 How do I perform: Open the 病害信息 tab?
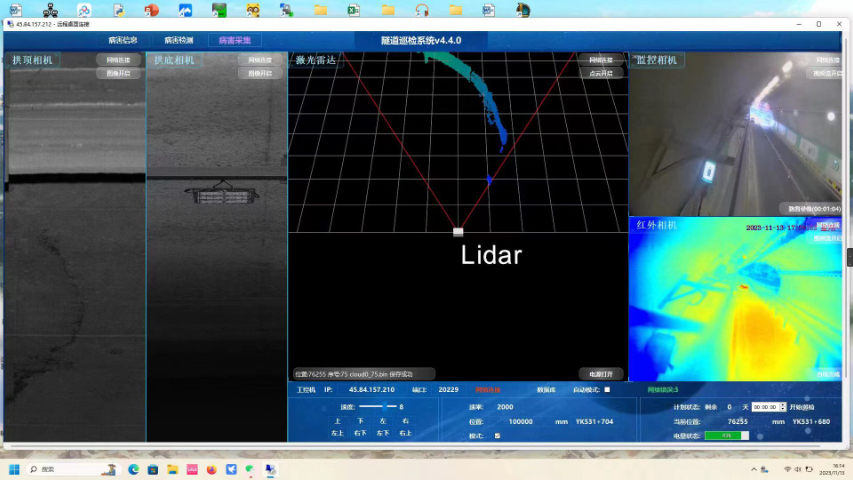pyautogui.click(x=123, y=41)
